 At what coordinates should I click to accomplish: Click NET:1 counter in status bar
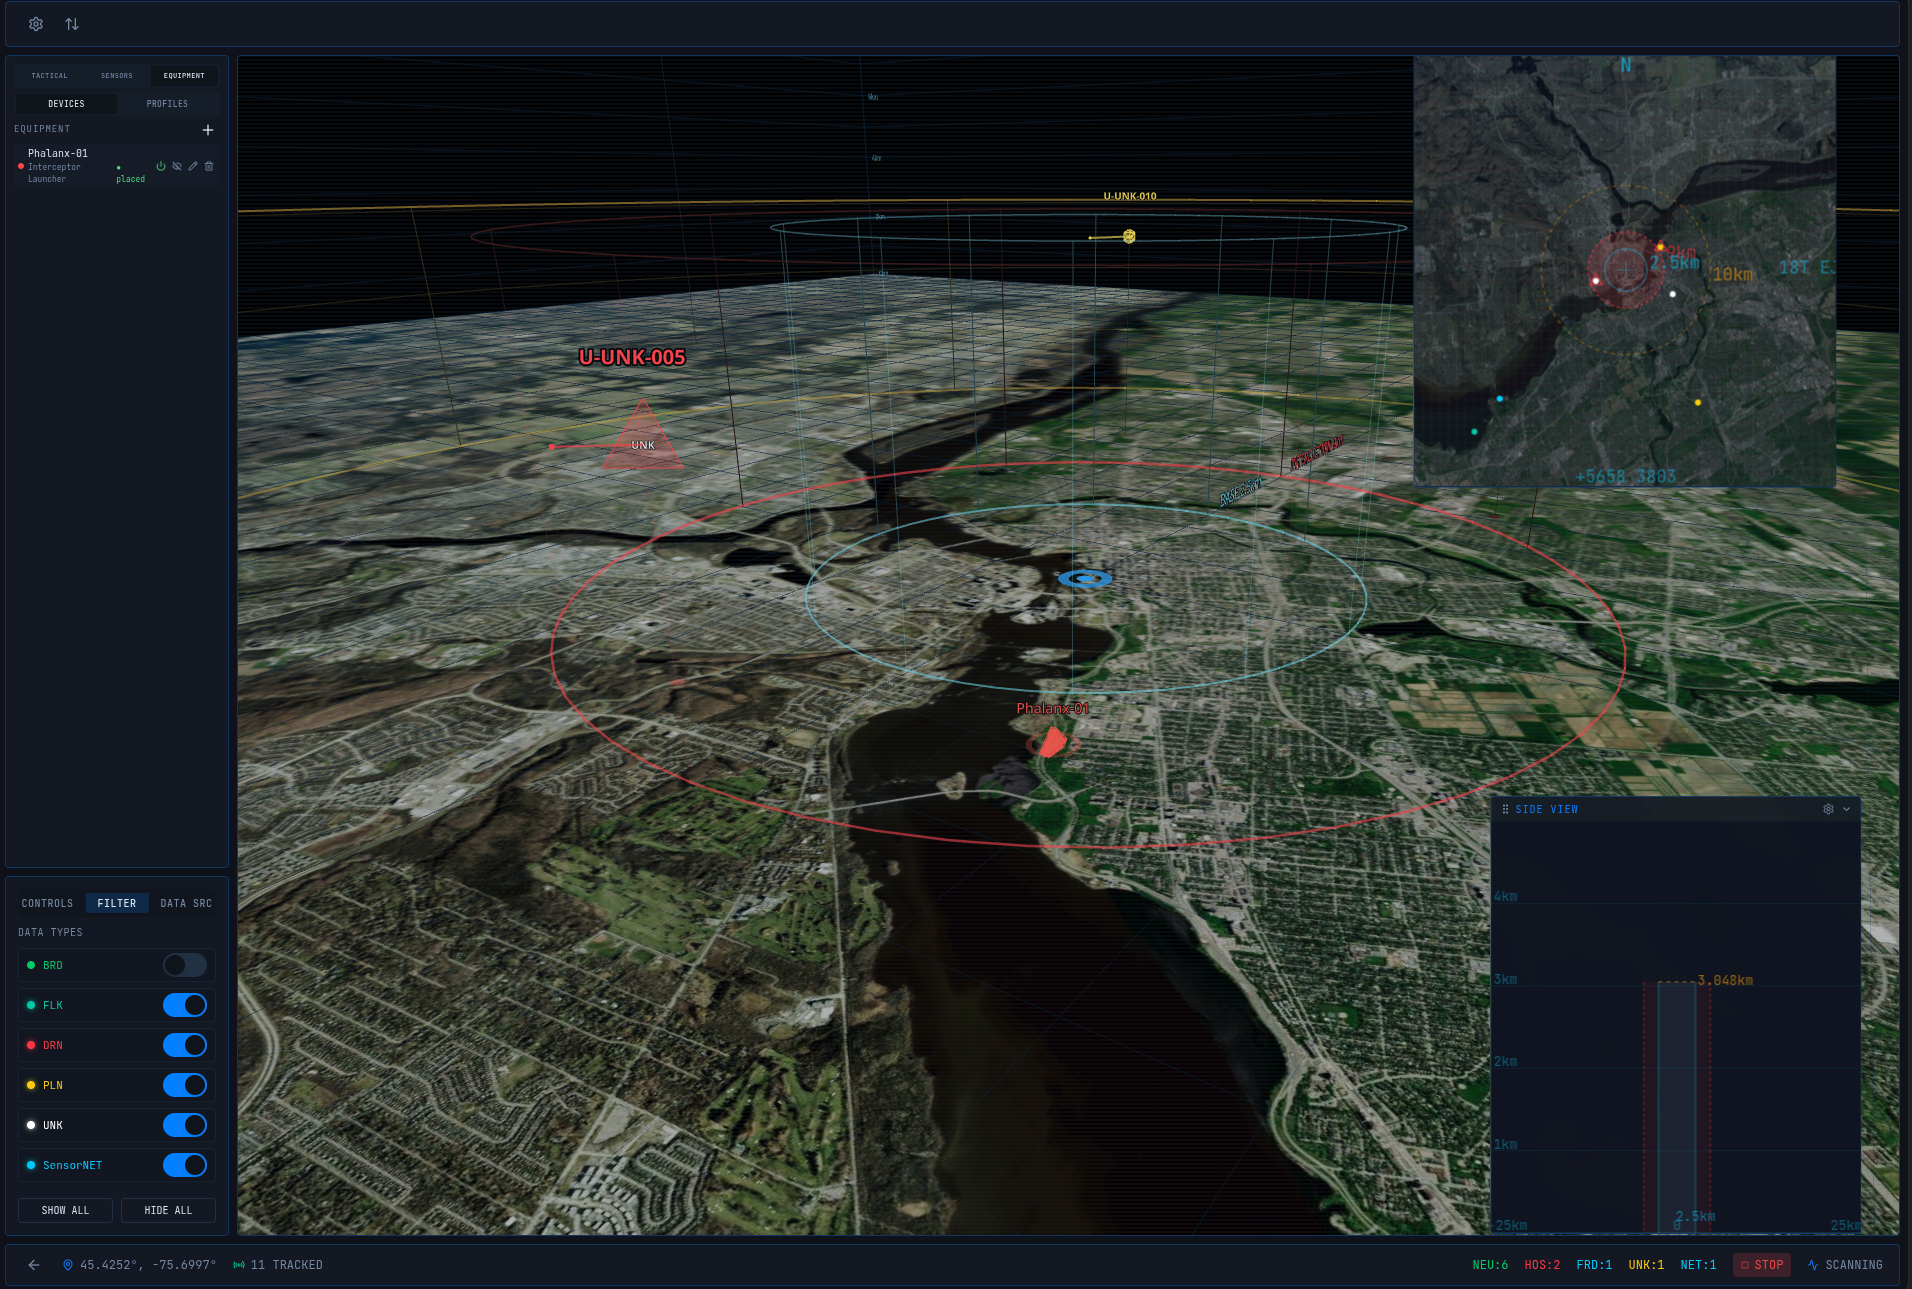(1698, 1265)
